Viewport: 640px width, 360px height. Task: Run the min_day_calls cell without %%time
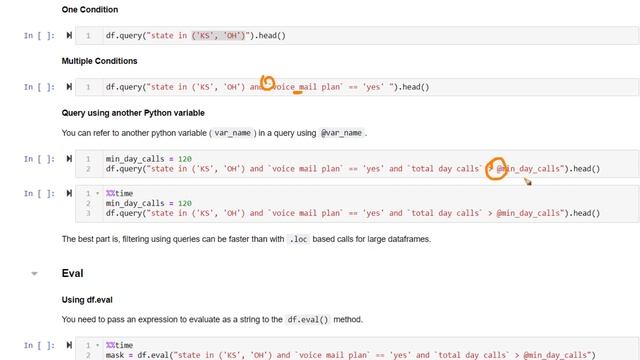click(69, 159)
